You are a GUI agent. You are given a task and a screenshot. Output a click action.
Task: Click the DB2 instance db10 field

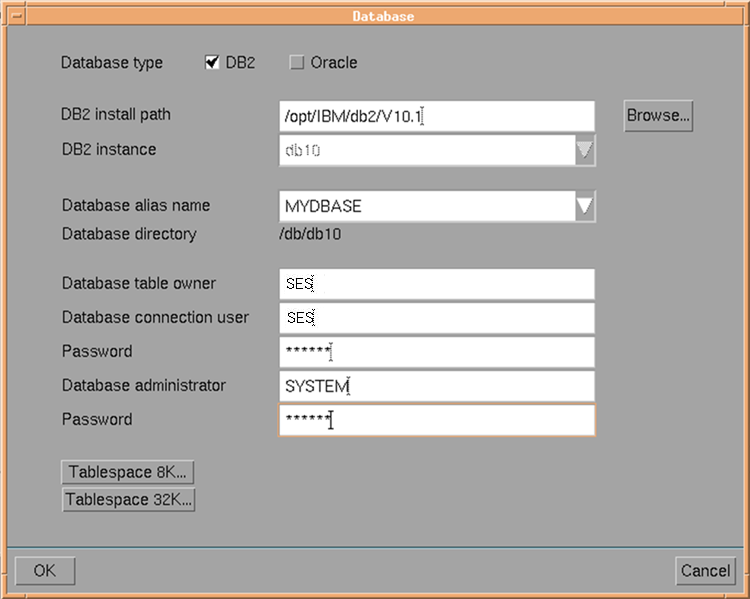[x=425, y=151]
